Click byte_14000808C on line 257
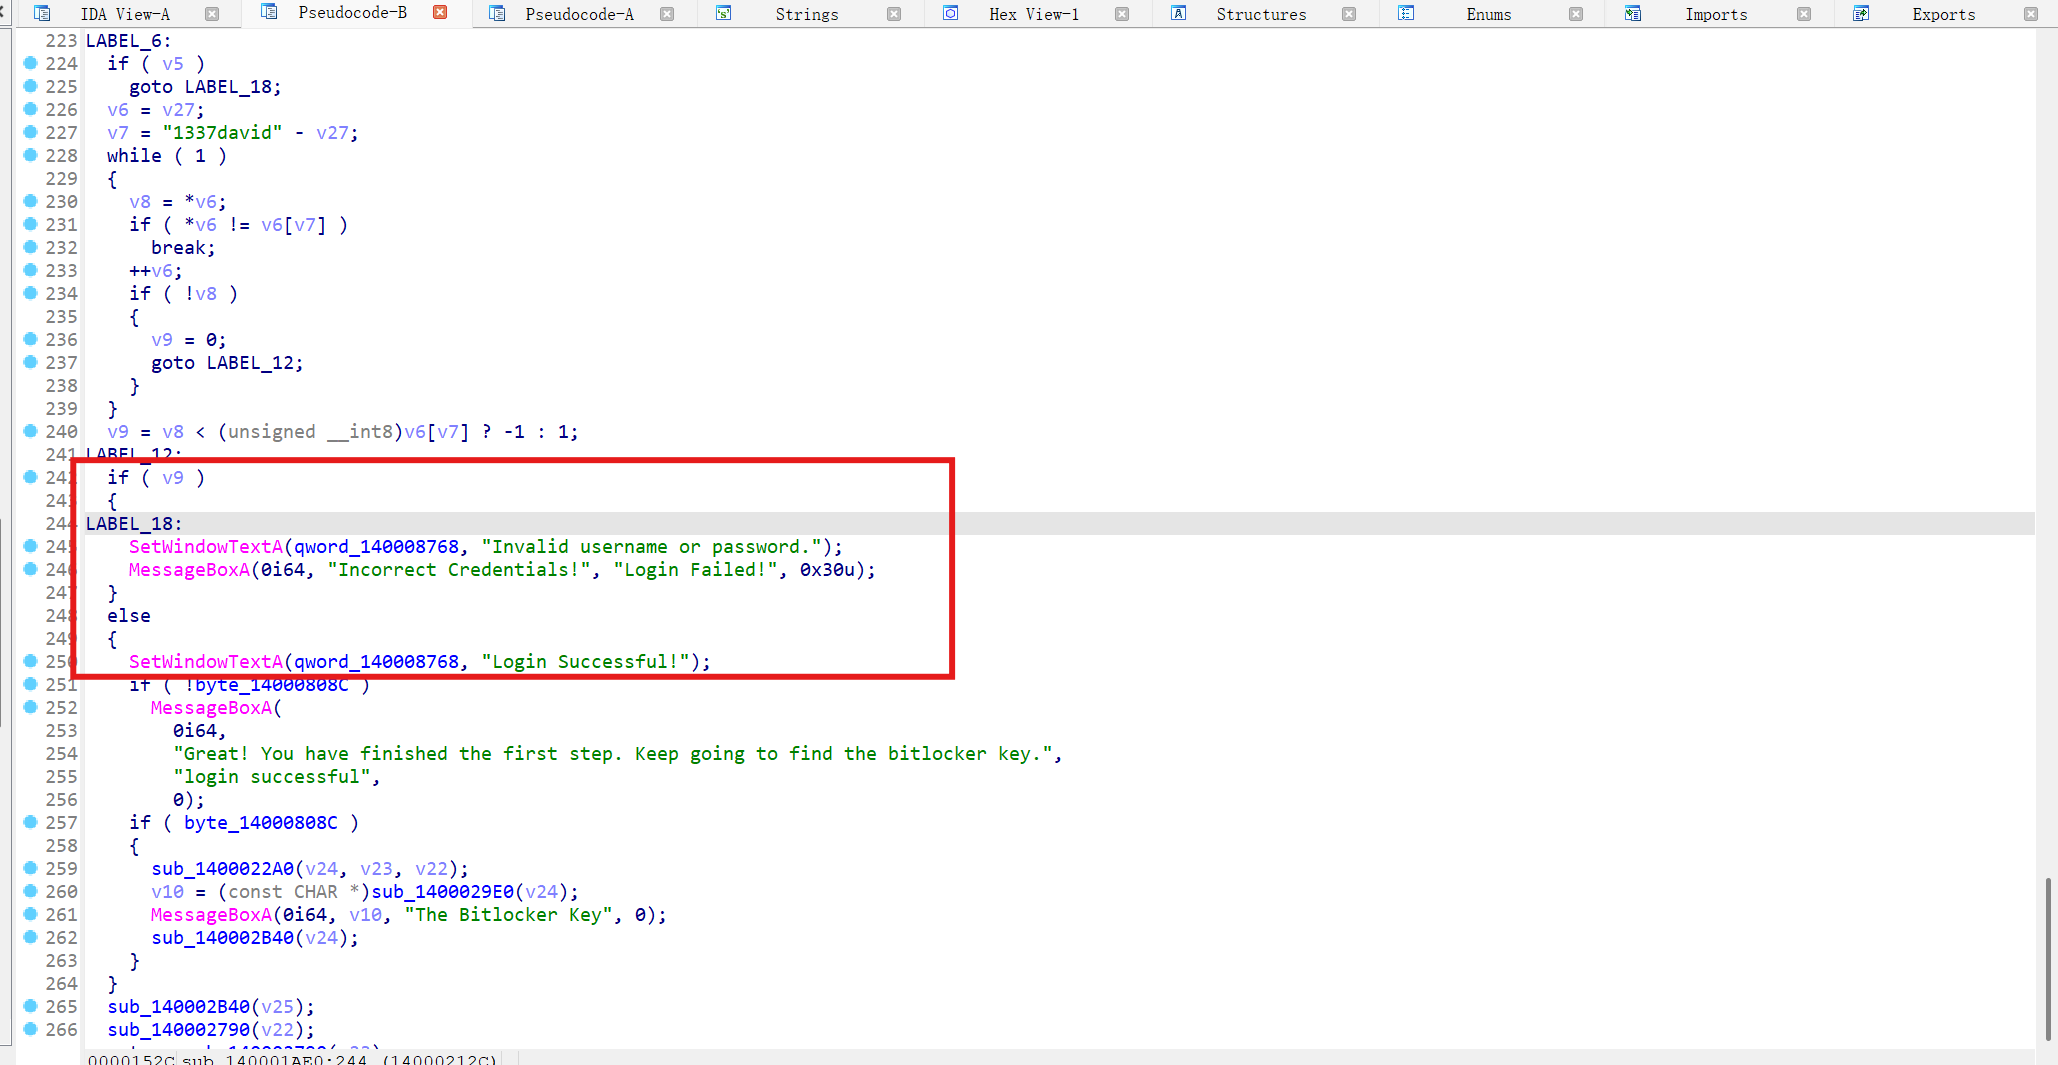This screenshot has width=2058, height=1065. [260, 823]
